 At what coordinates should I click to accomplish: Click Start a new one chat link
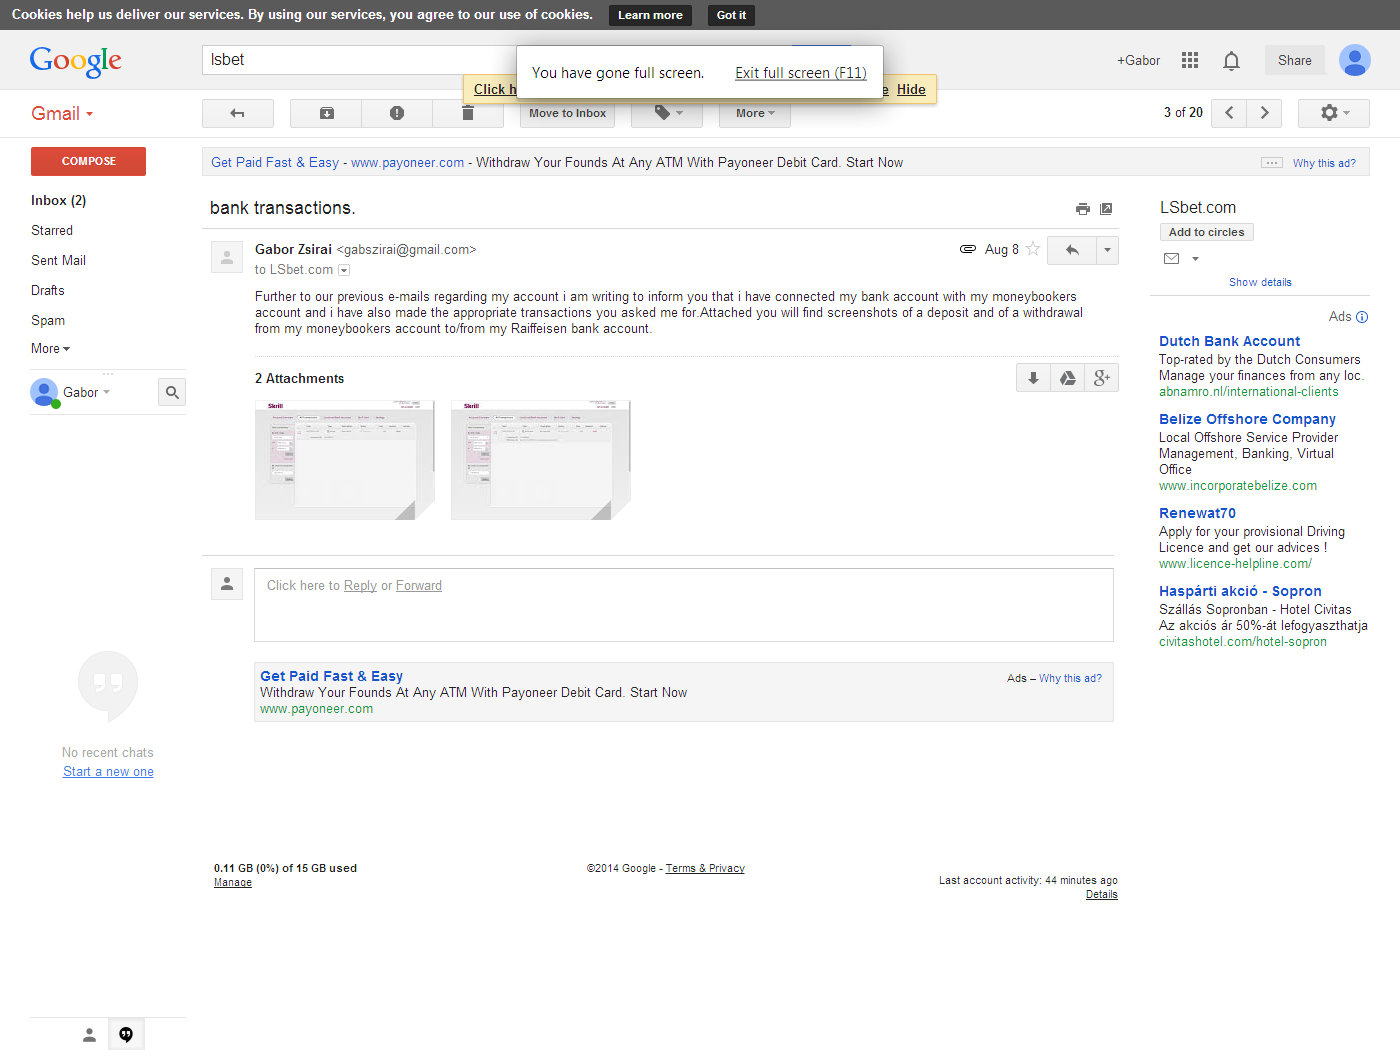(108, 772)
